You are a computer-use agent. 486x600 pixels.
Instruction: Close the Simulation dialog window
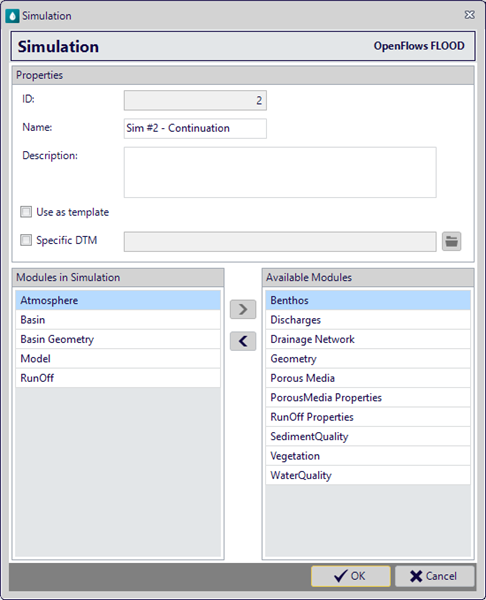[x=470, y=15]
